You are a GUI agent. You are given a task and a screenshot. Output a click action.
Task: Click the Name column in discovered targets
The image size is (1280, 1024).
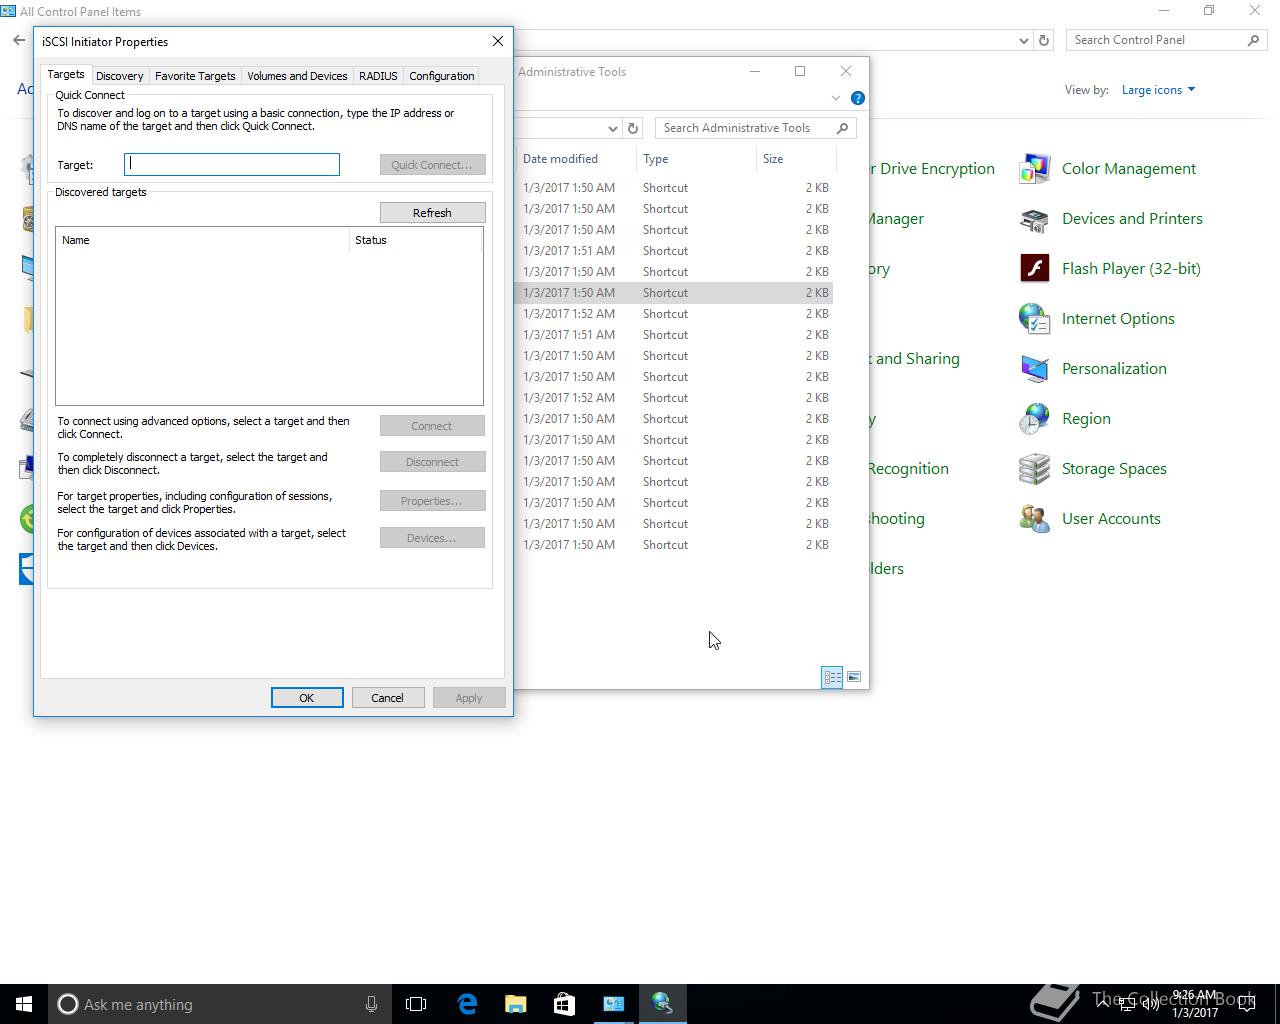click(202, 240)
